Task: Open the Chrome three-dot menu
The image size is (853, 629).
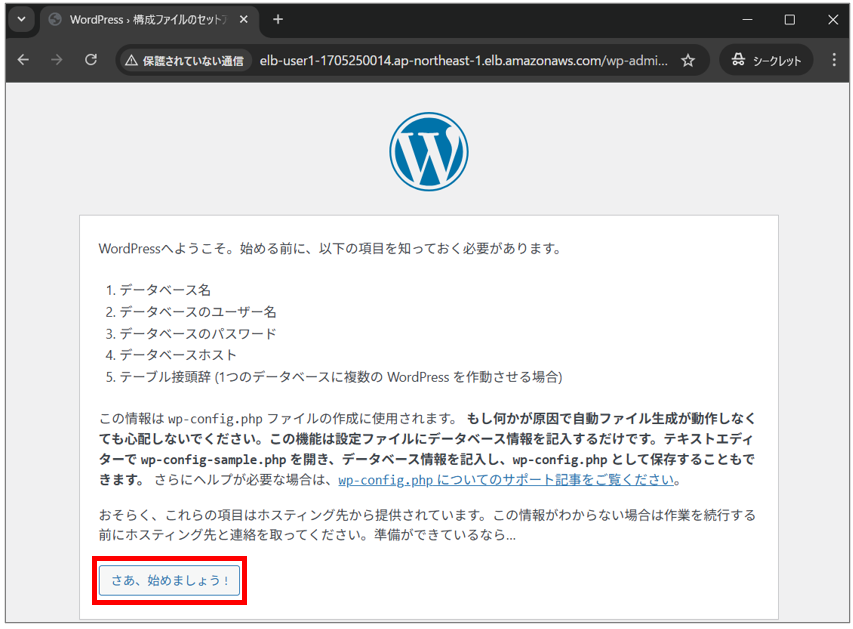Action: pos(834,60)
